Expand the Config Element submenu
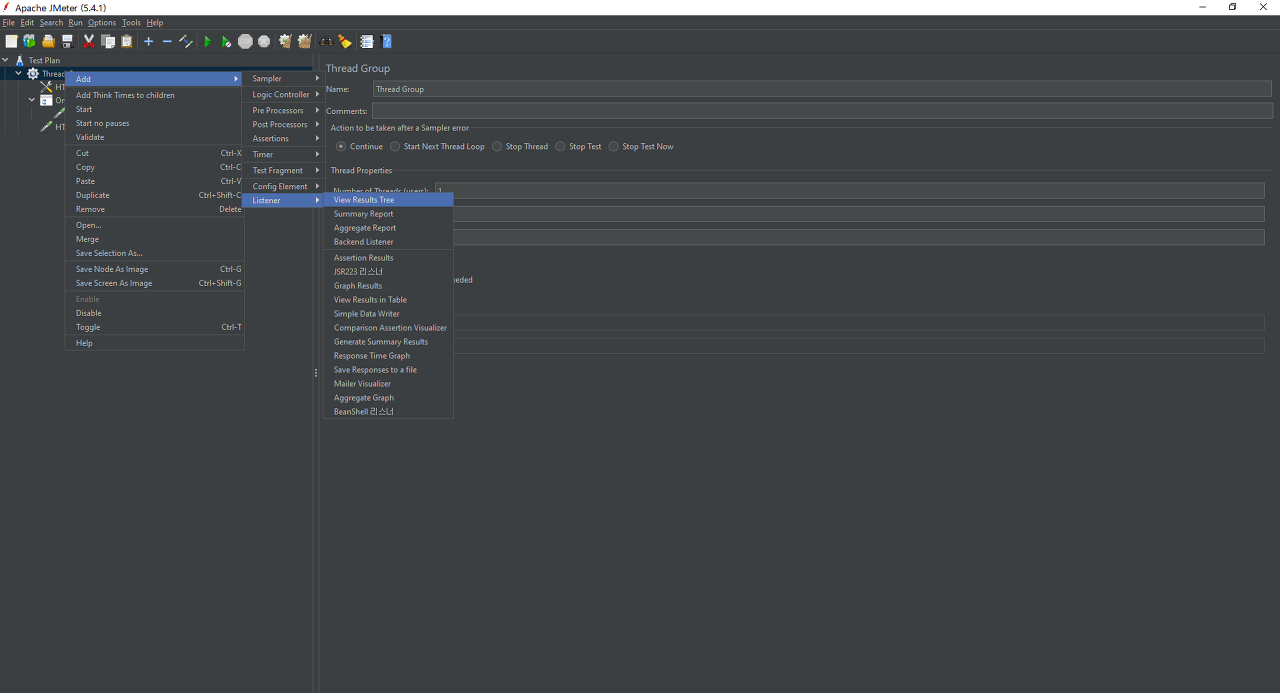Viewport: 1280px width, 693px height. click(283, 186)
